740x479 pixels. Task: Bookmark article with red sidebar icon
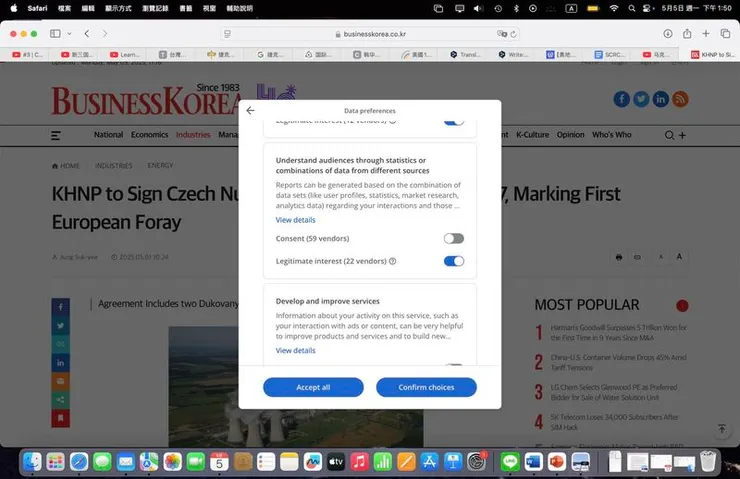[60, 419]
